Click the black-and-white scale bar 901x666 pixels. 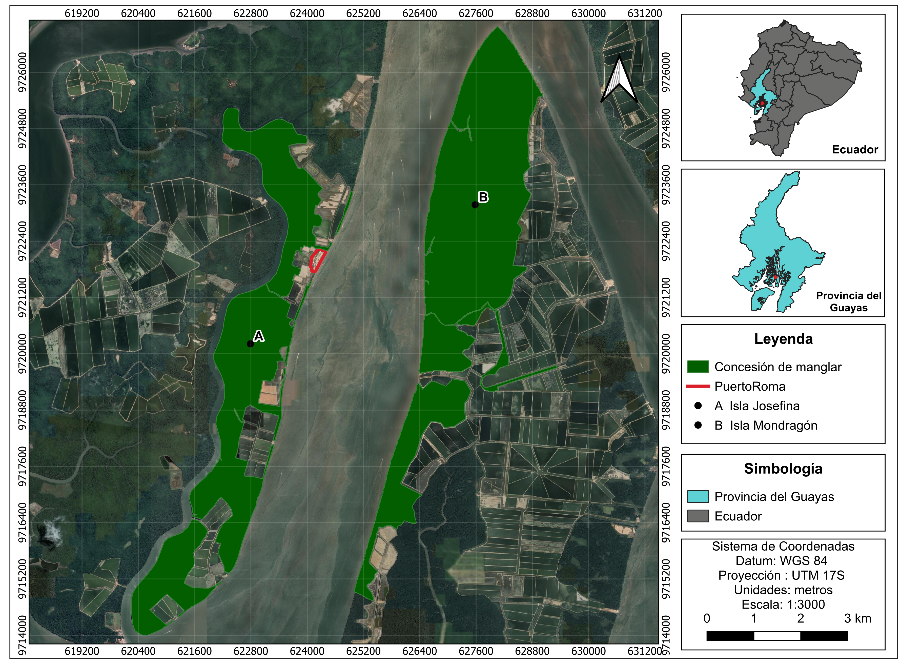click(777, 636)
